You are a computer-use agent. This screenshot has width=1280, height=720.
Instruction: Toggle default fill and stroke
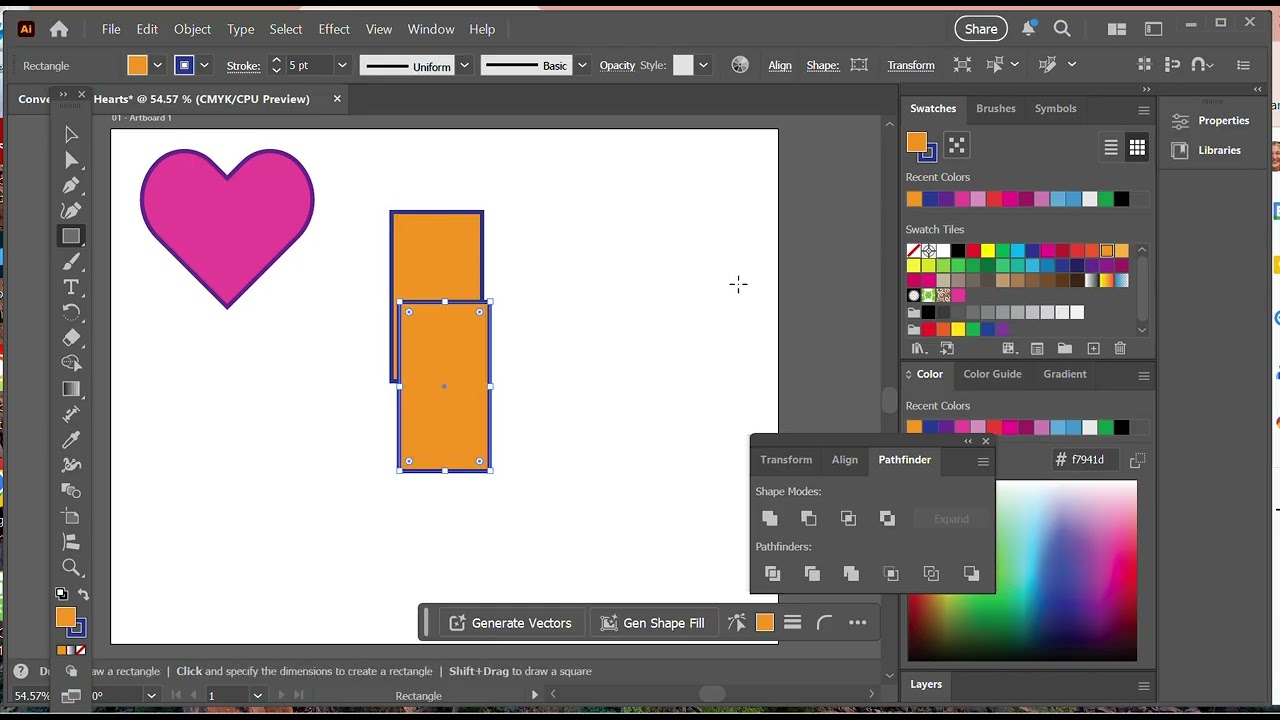coord(62,595)
